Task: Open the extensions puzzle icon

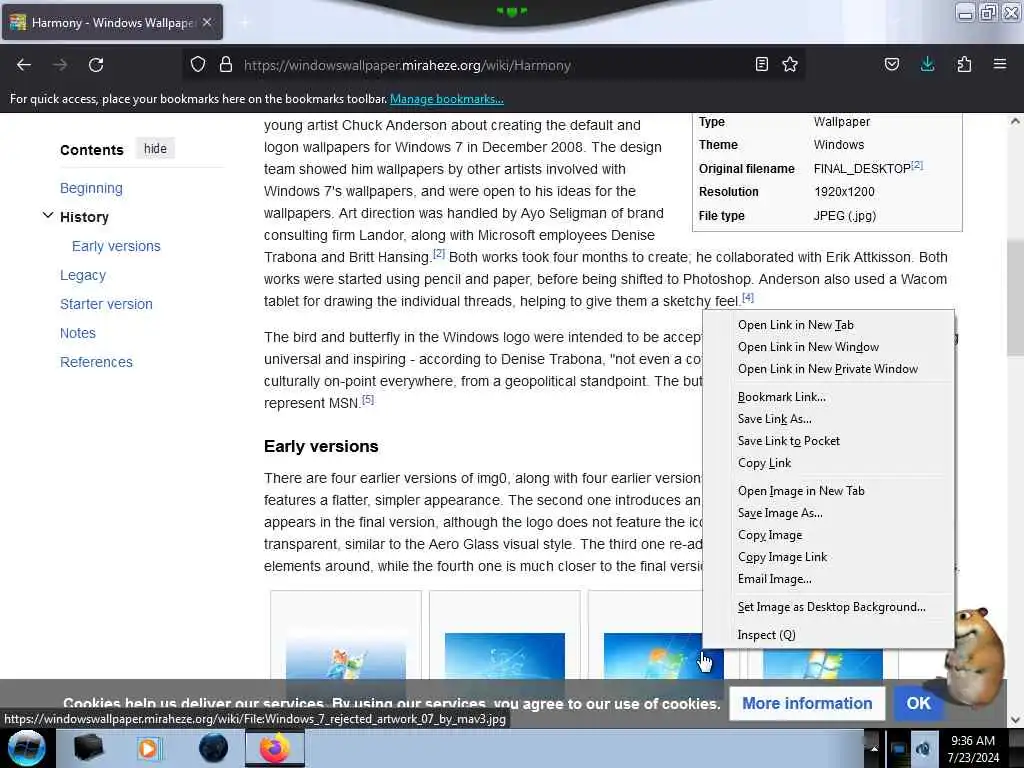Action: (x=964, y=65)
